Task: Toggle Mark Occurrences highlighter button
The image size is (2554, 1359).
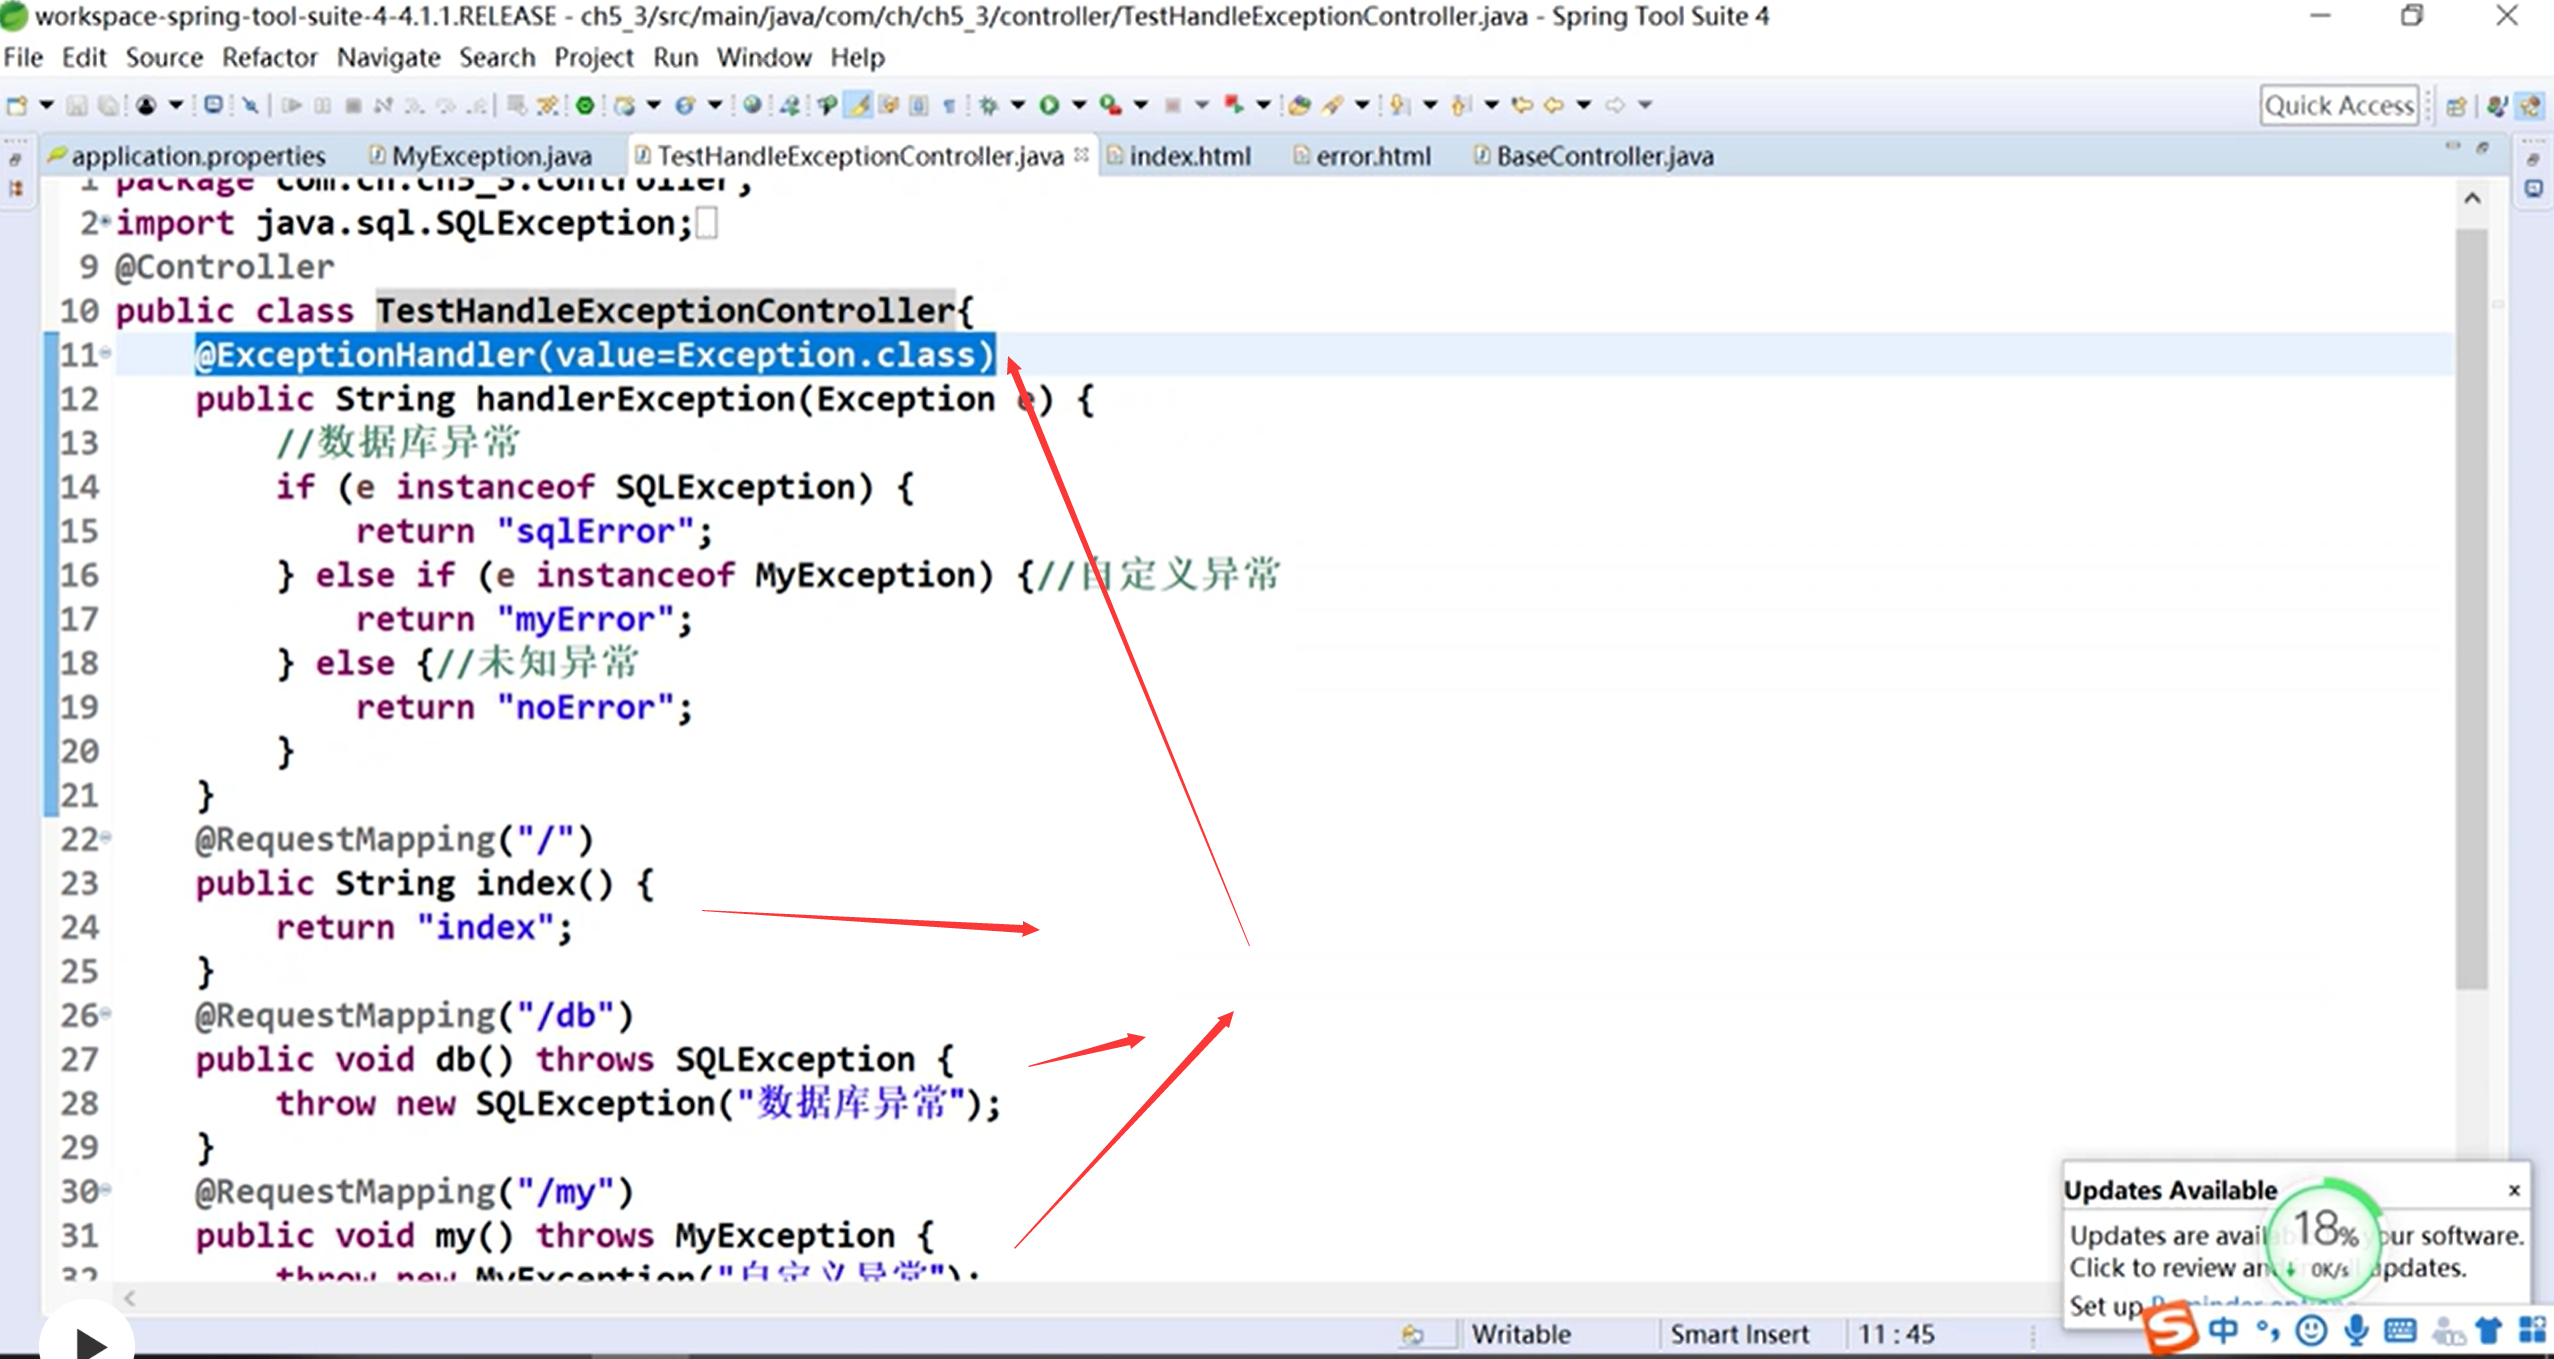Action: coord(859,105)
